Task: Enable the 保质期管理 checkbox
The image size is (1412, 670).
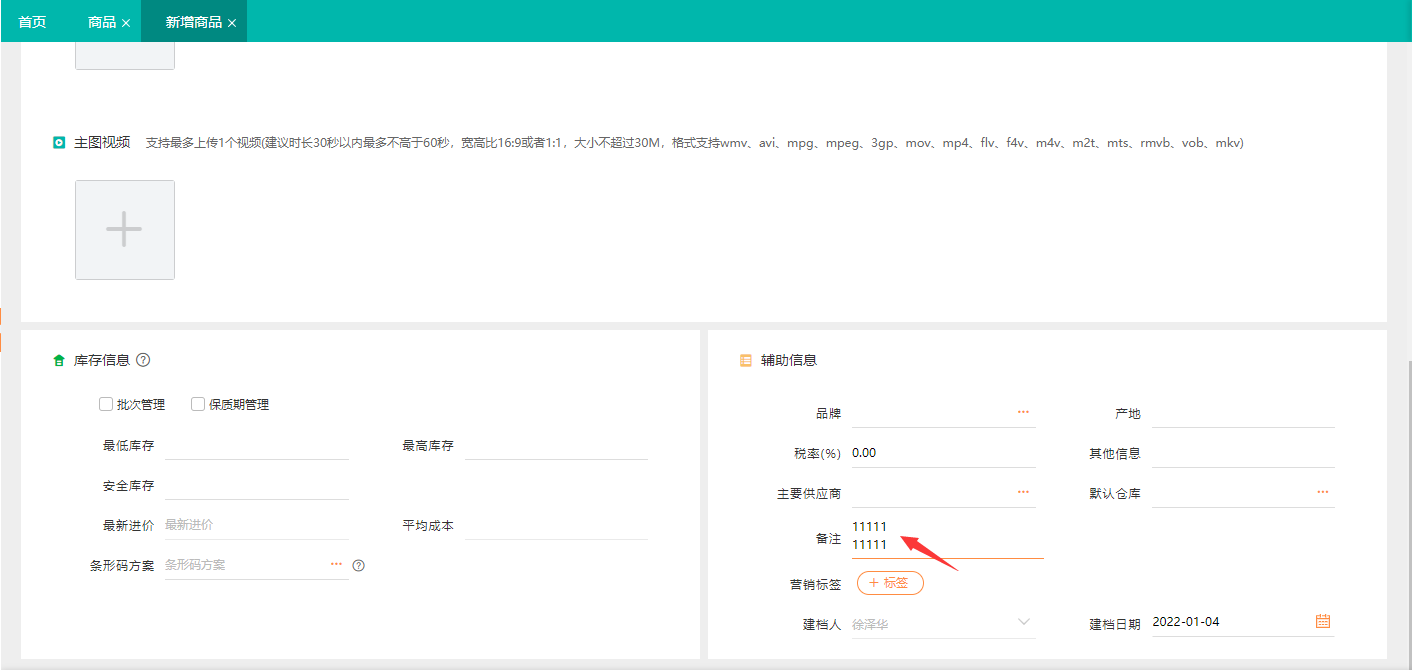Action: click(x=197, y=403)
